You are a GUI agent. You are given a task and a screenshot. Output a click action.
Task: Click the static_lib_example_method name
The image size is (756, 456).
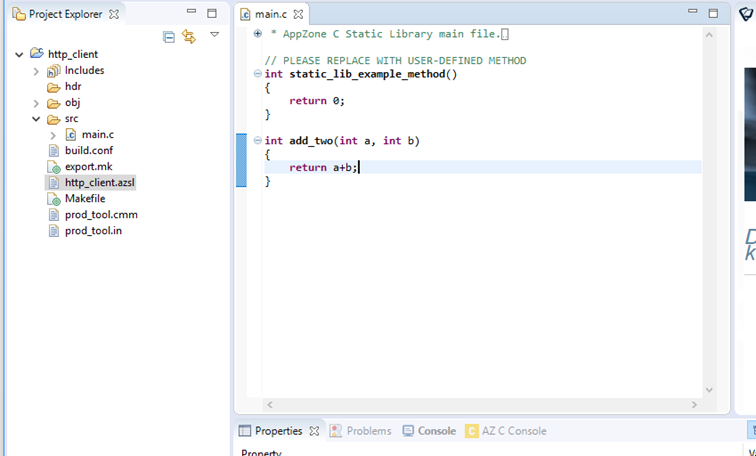(x=367, y=74)
